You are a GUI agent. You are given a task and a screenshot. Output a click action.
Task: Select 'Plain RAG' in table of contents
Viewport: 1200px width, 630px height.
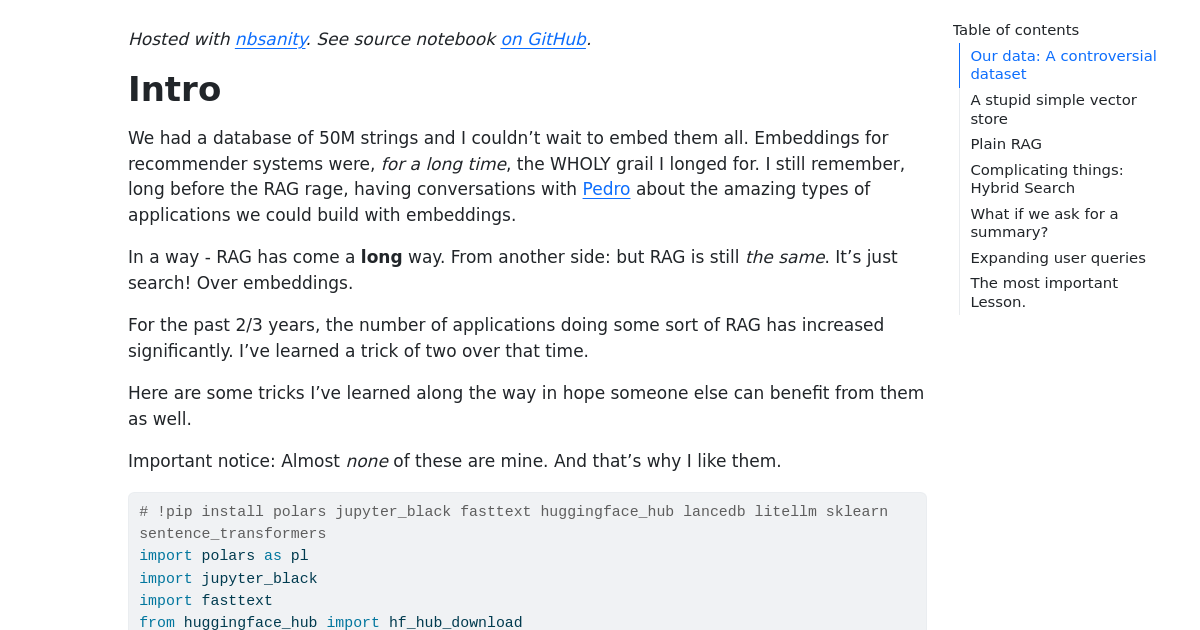1006,144
